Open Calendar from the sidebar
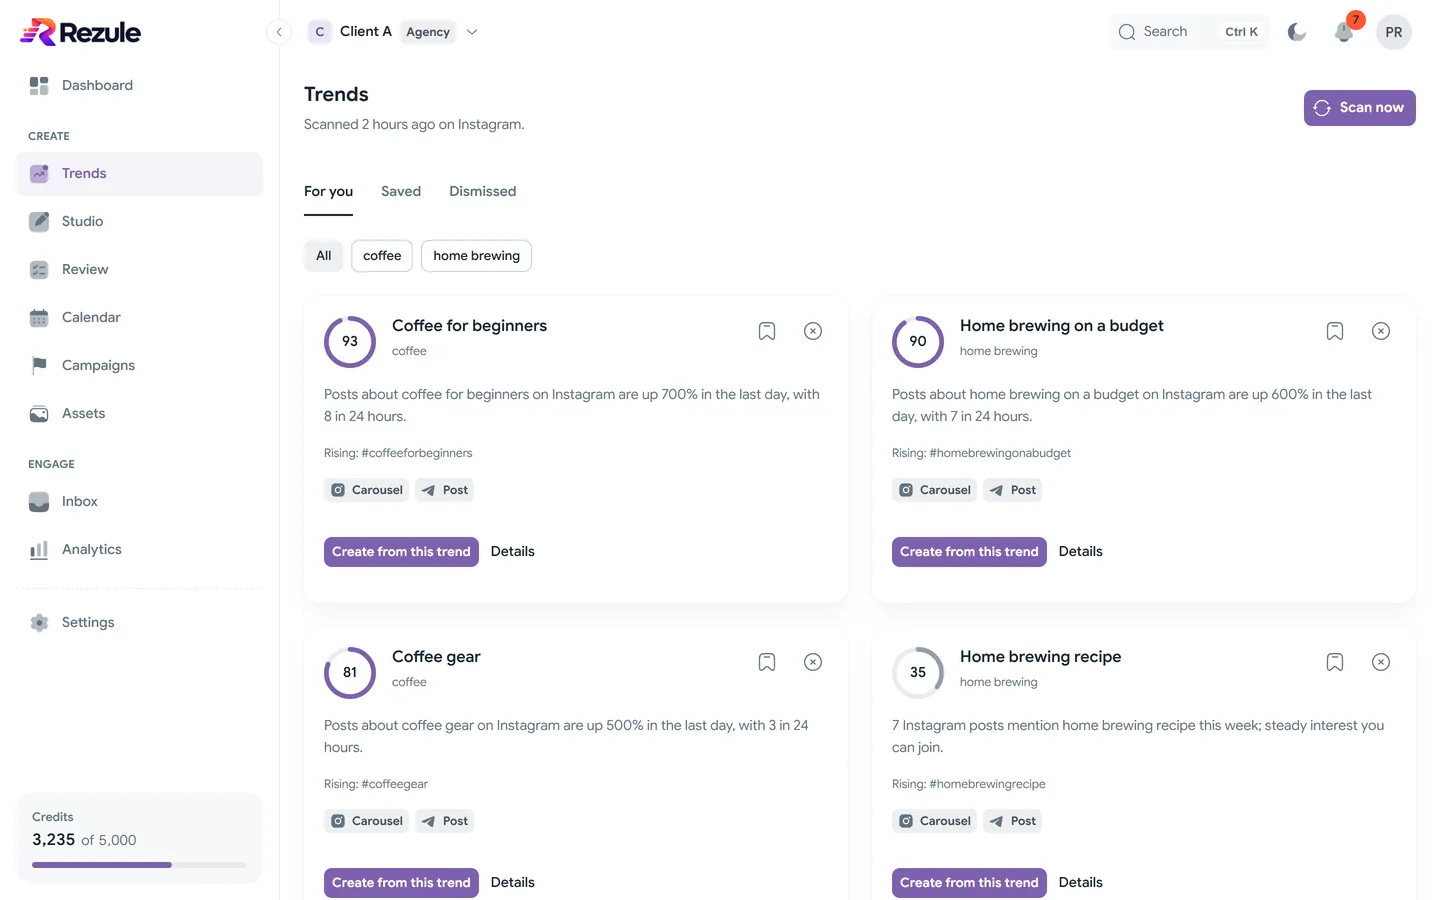Image resolution: width=1440 pixels, height=900 pixels. tap(139, 318)
